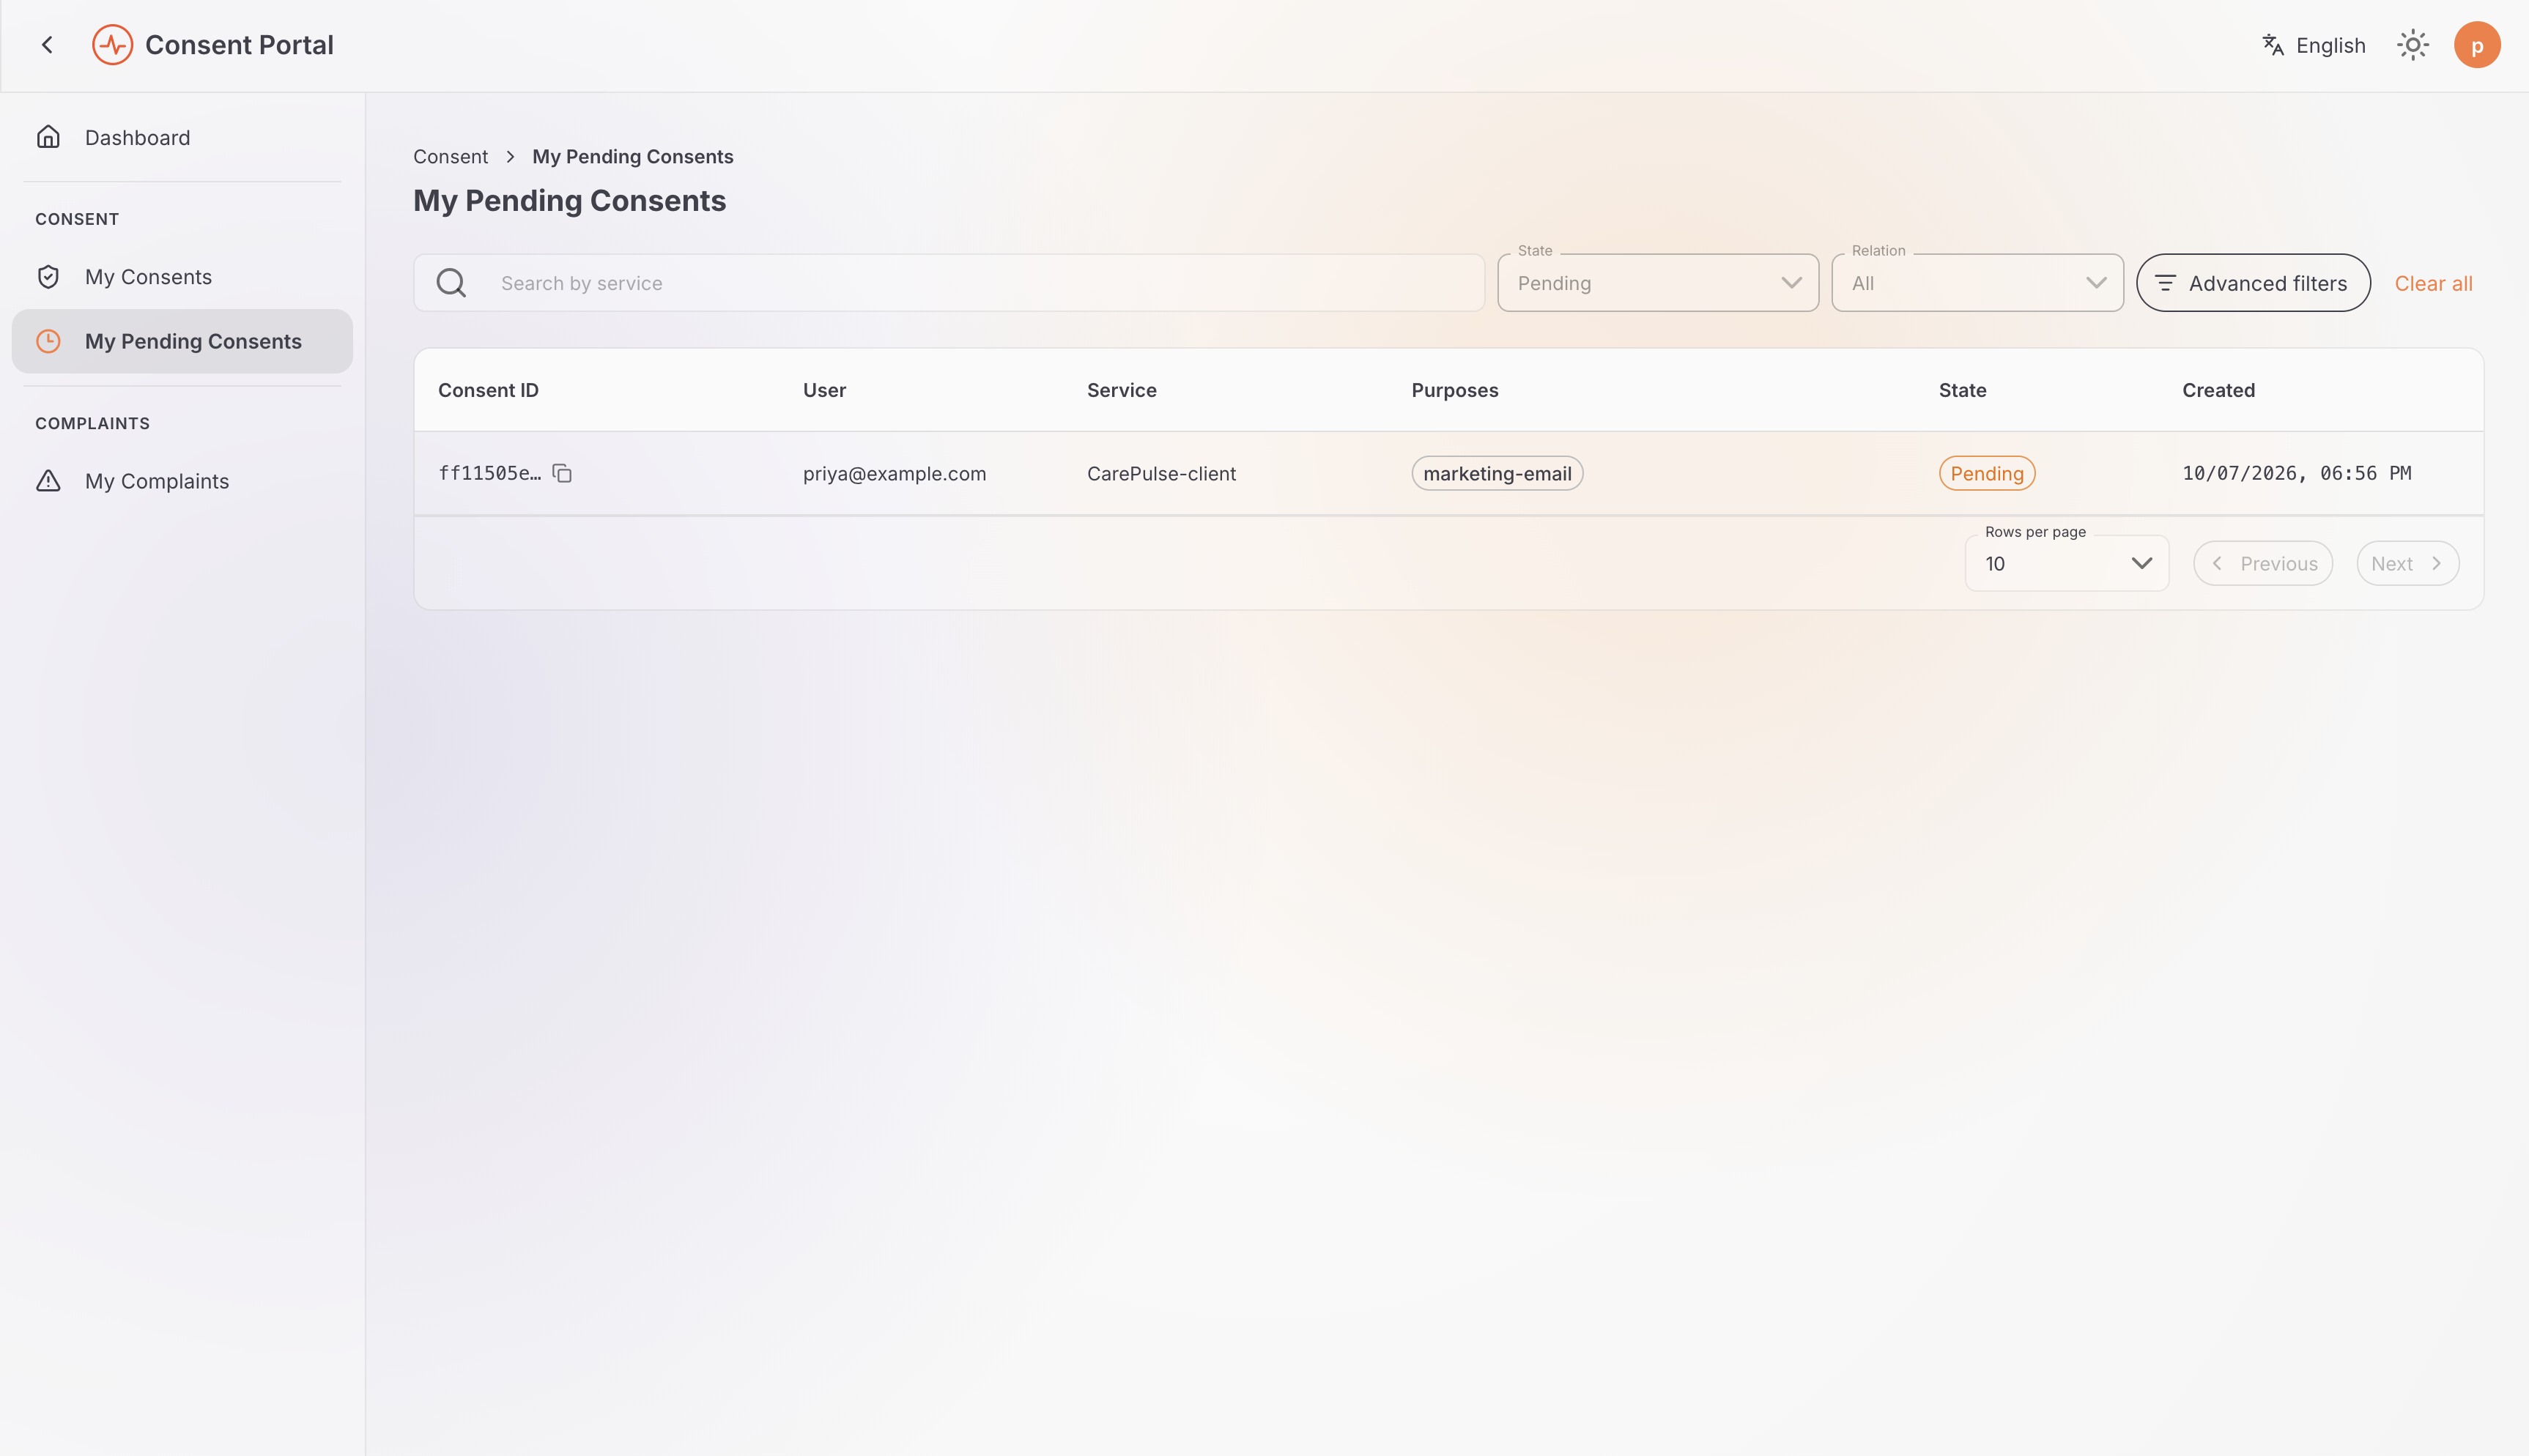The height and width of the screenshot is (1456, 2529).
Task: Click the Created column header
Action: (2218, 390)
